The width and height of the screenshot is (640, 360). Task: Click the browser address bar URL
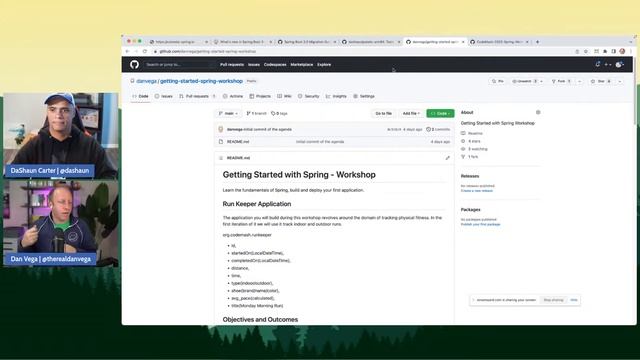(208, 51)
